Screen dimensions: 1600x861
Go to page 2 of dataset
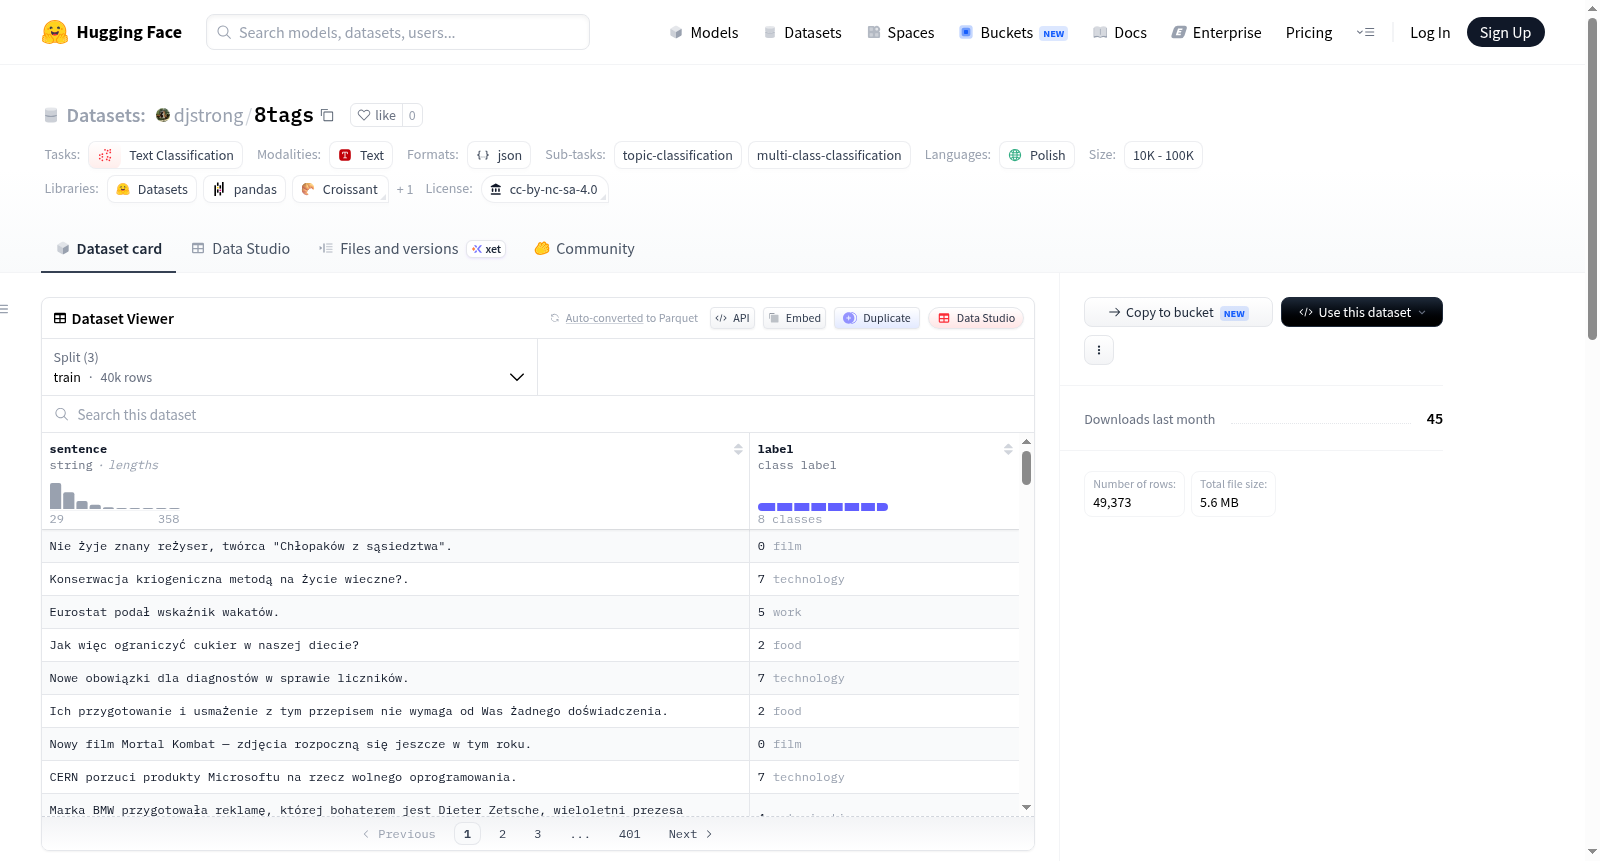502,834
